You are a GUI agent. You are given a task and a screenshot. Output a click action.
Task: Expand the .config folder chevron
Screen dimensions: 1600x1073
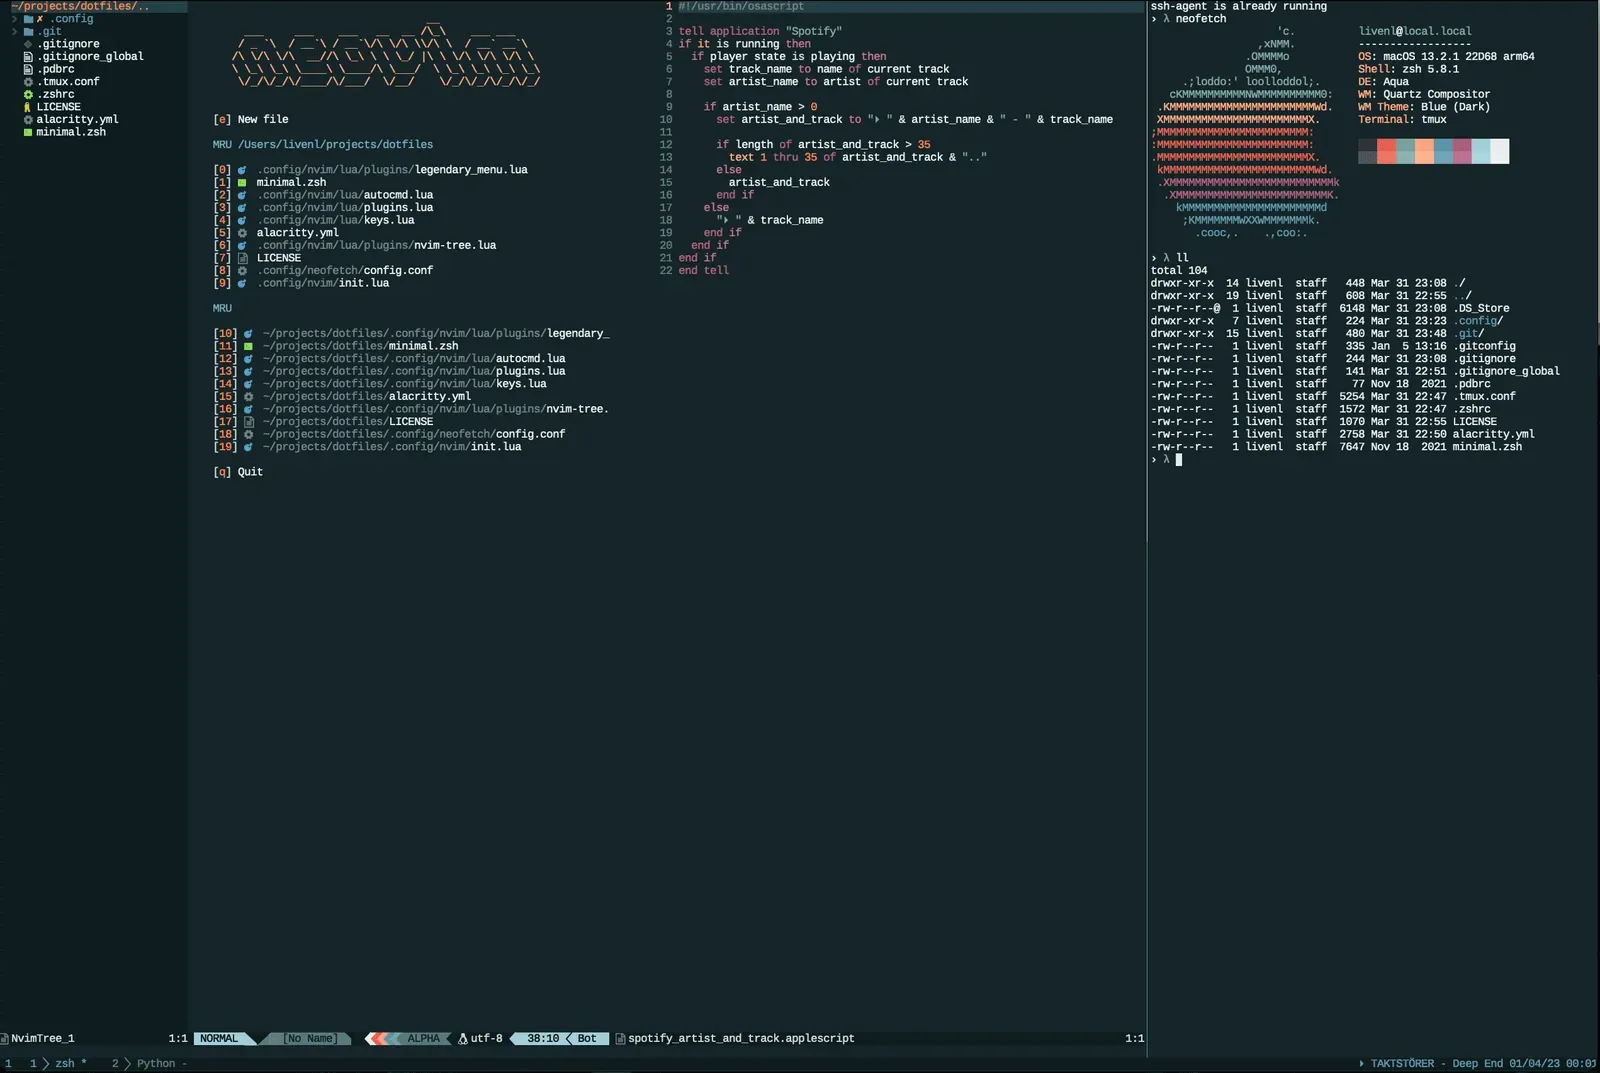[x=14, y=19]
